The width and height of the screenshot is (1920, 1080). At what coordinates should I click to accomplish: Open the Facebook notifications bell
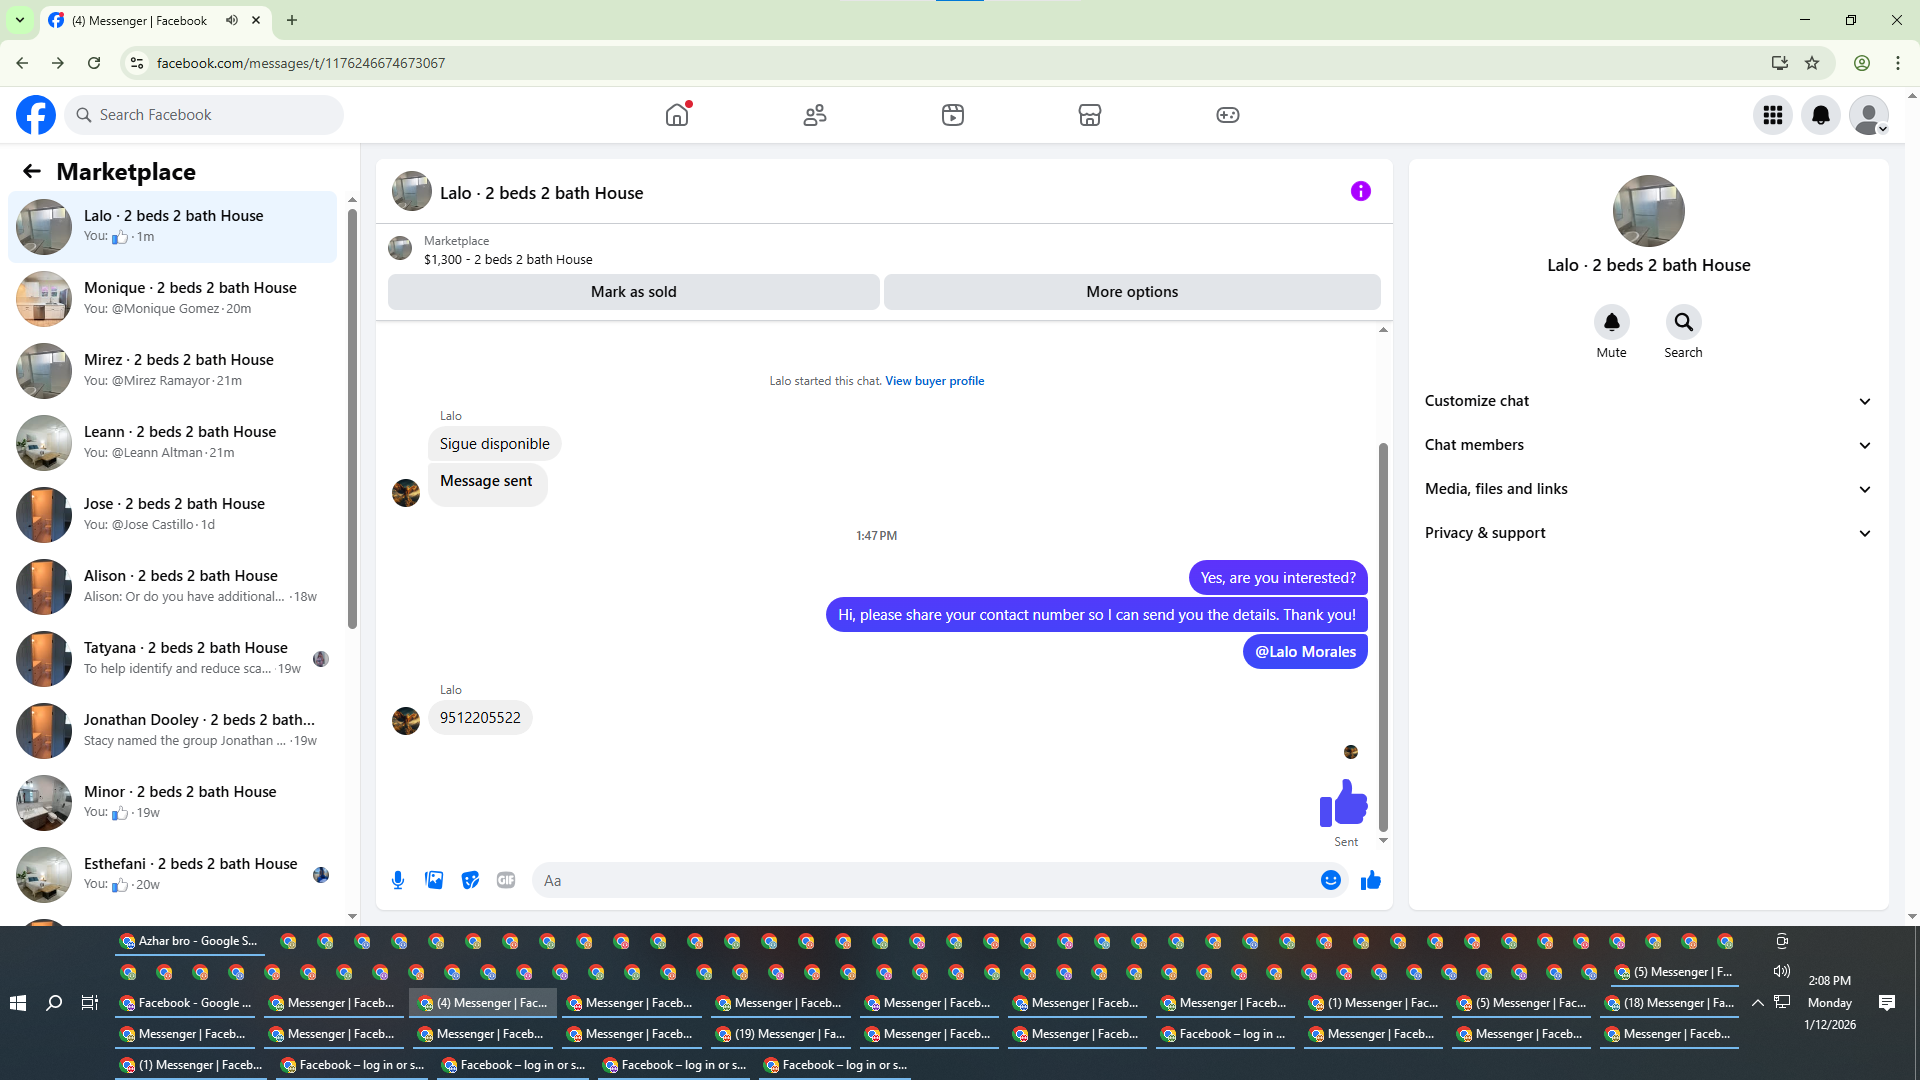click(x=1820, y=115)
